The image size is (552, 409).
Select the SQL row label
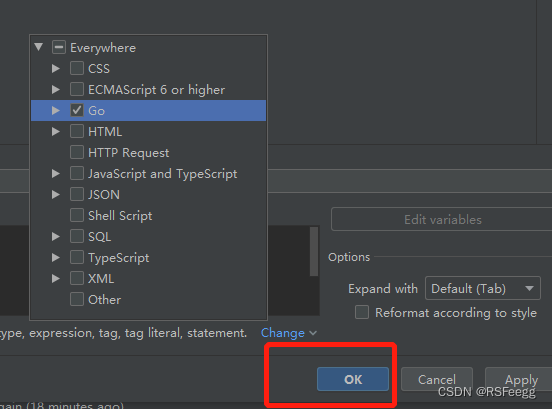[x=100, y=237]
